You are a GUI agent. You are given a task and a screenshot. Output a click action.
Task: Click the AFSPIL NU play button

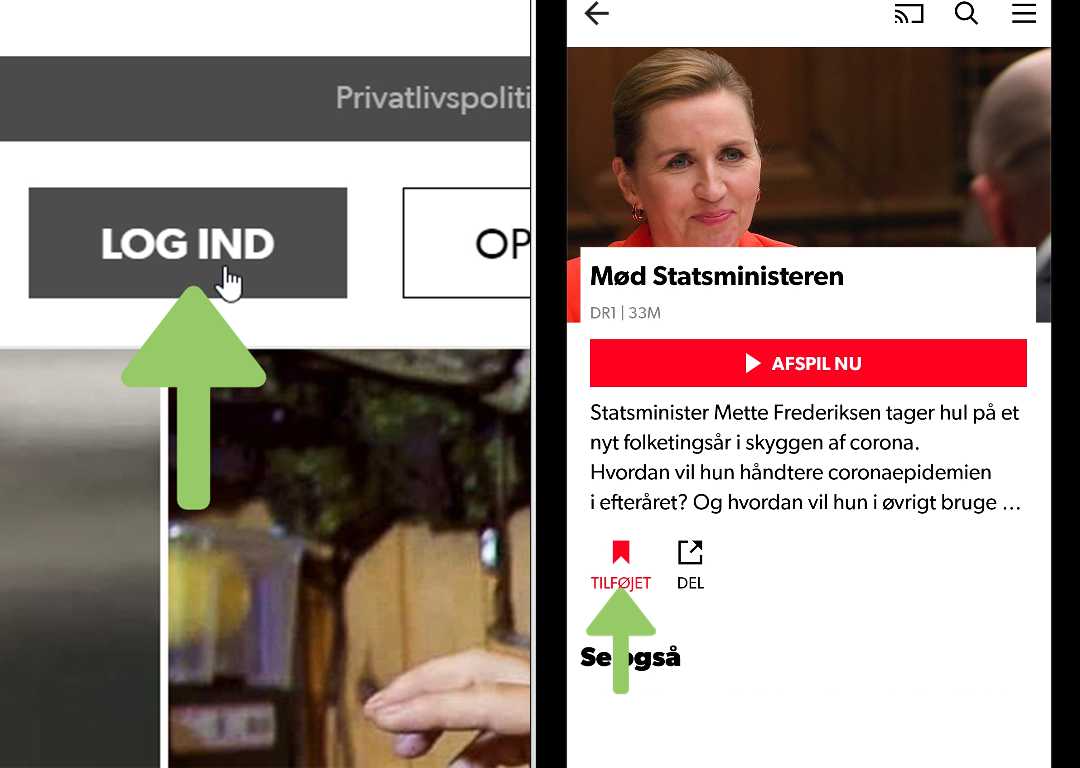808,363
